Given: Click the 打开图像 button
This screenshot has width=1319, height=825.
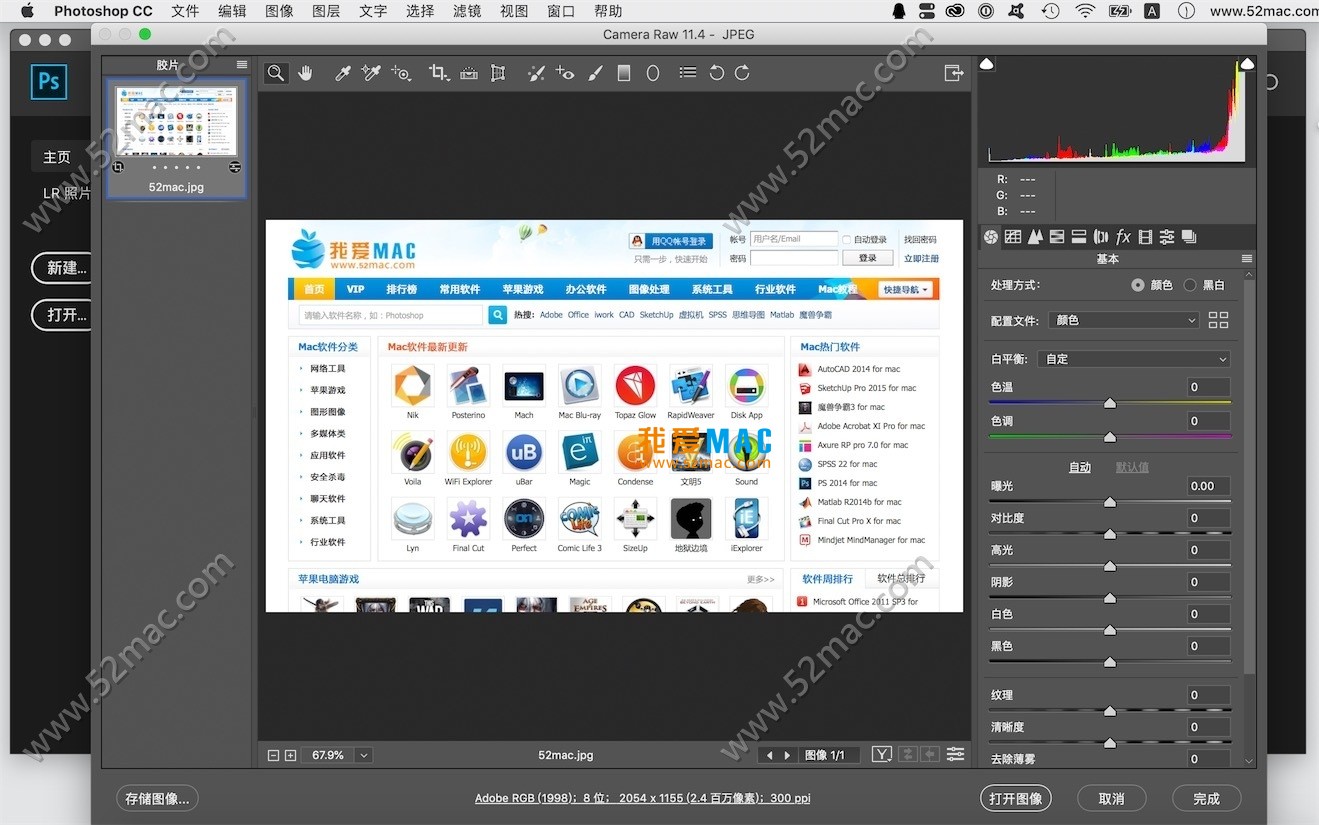Looking at the screenshot, I should click(x=1016, y=798).
